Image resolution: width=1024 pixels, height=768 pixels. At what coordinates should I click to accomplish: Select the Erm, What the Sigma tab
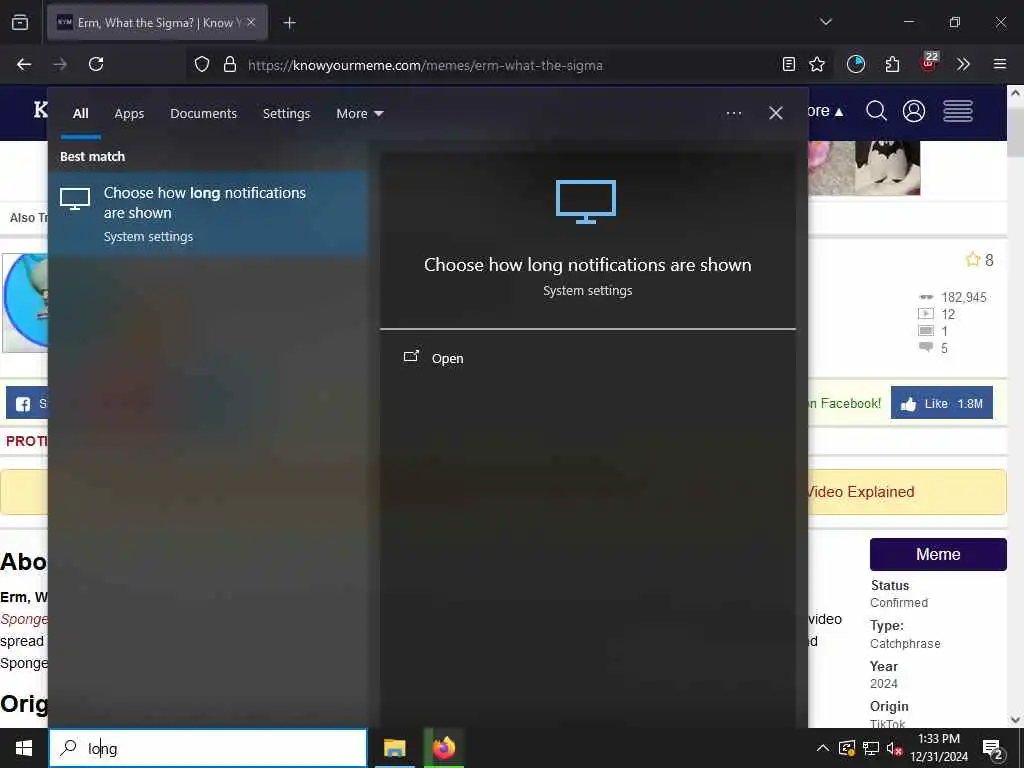(157, 23)
